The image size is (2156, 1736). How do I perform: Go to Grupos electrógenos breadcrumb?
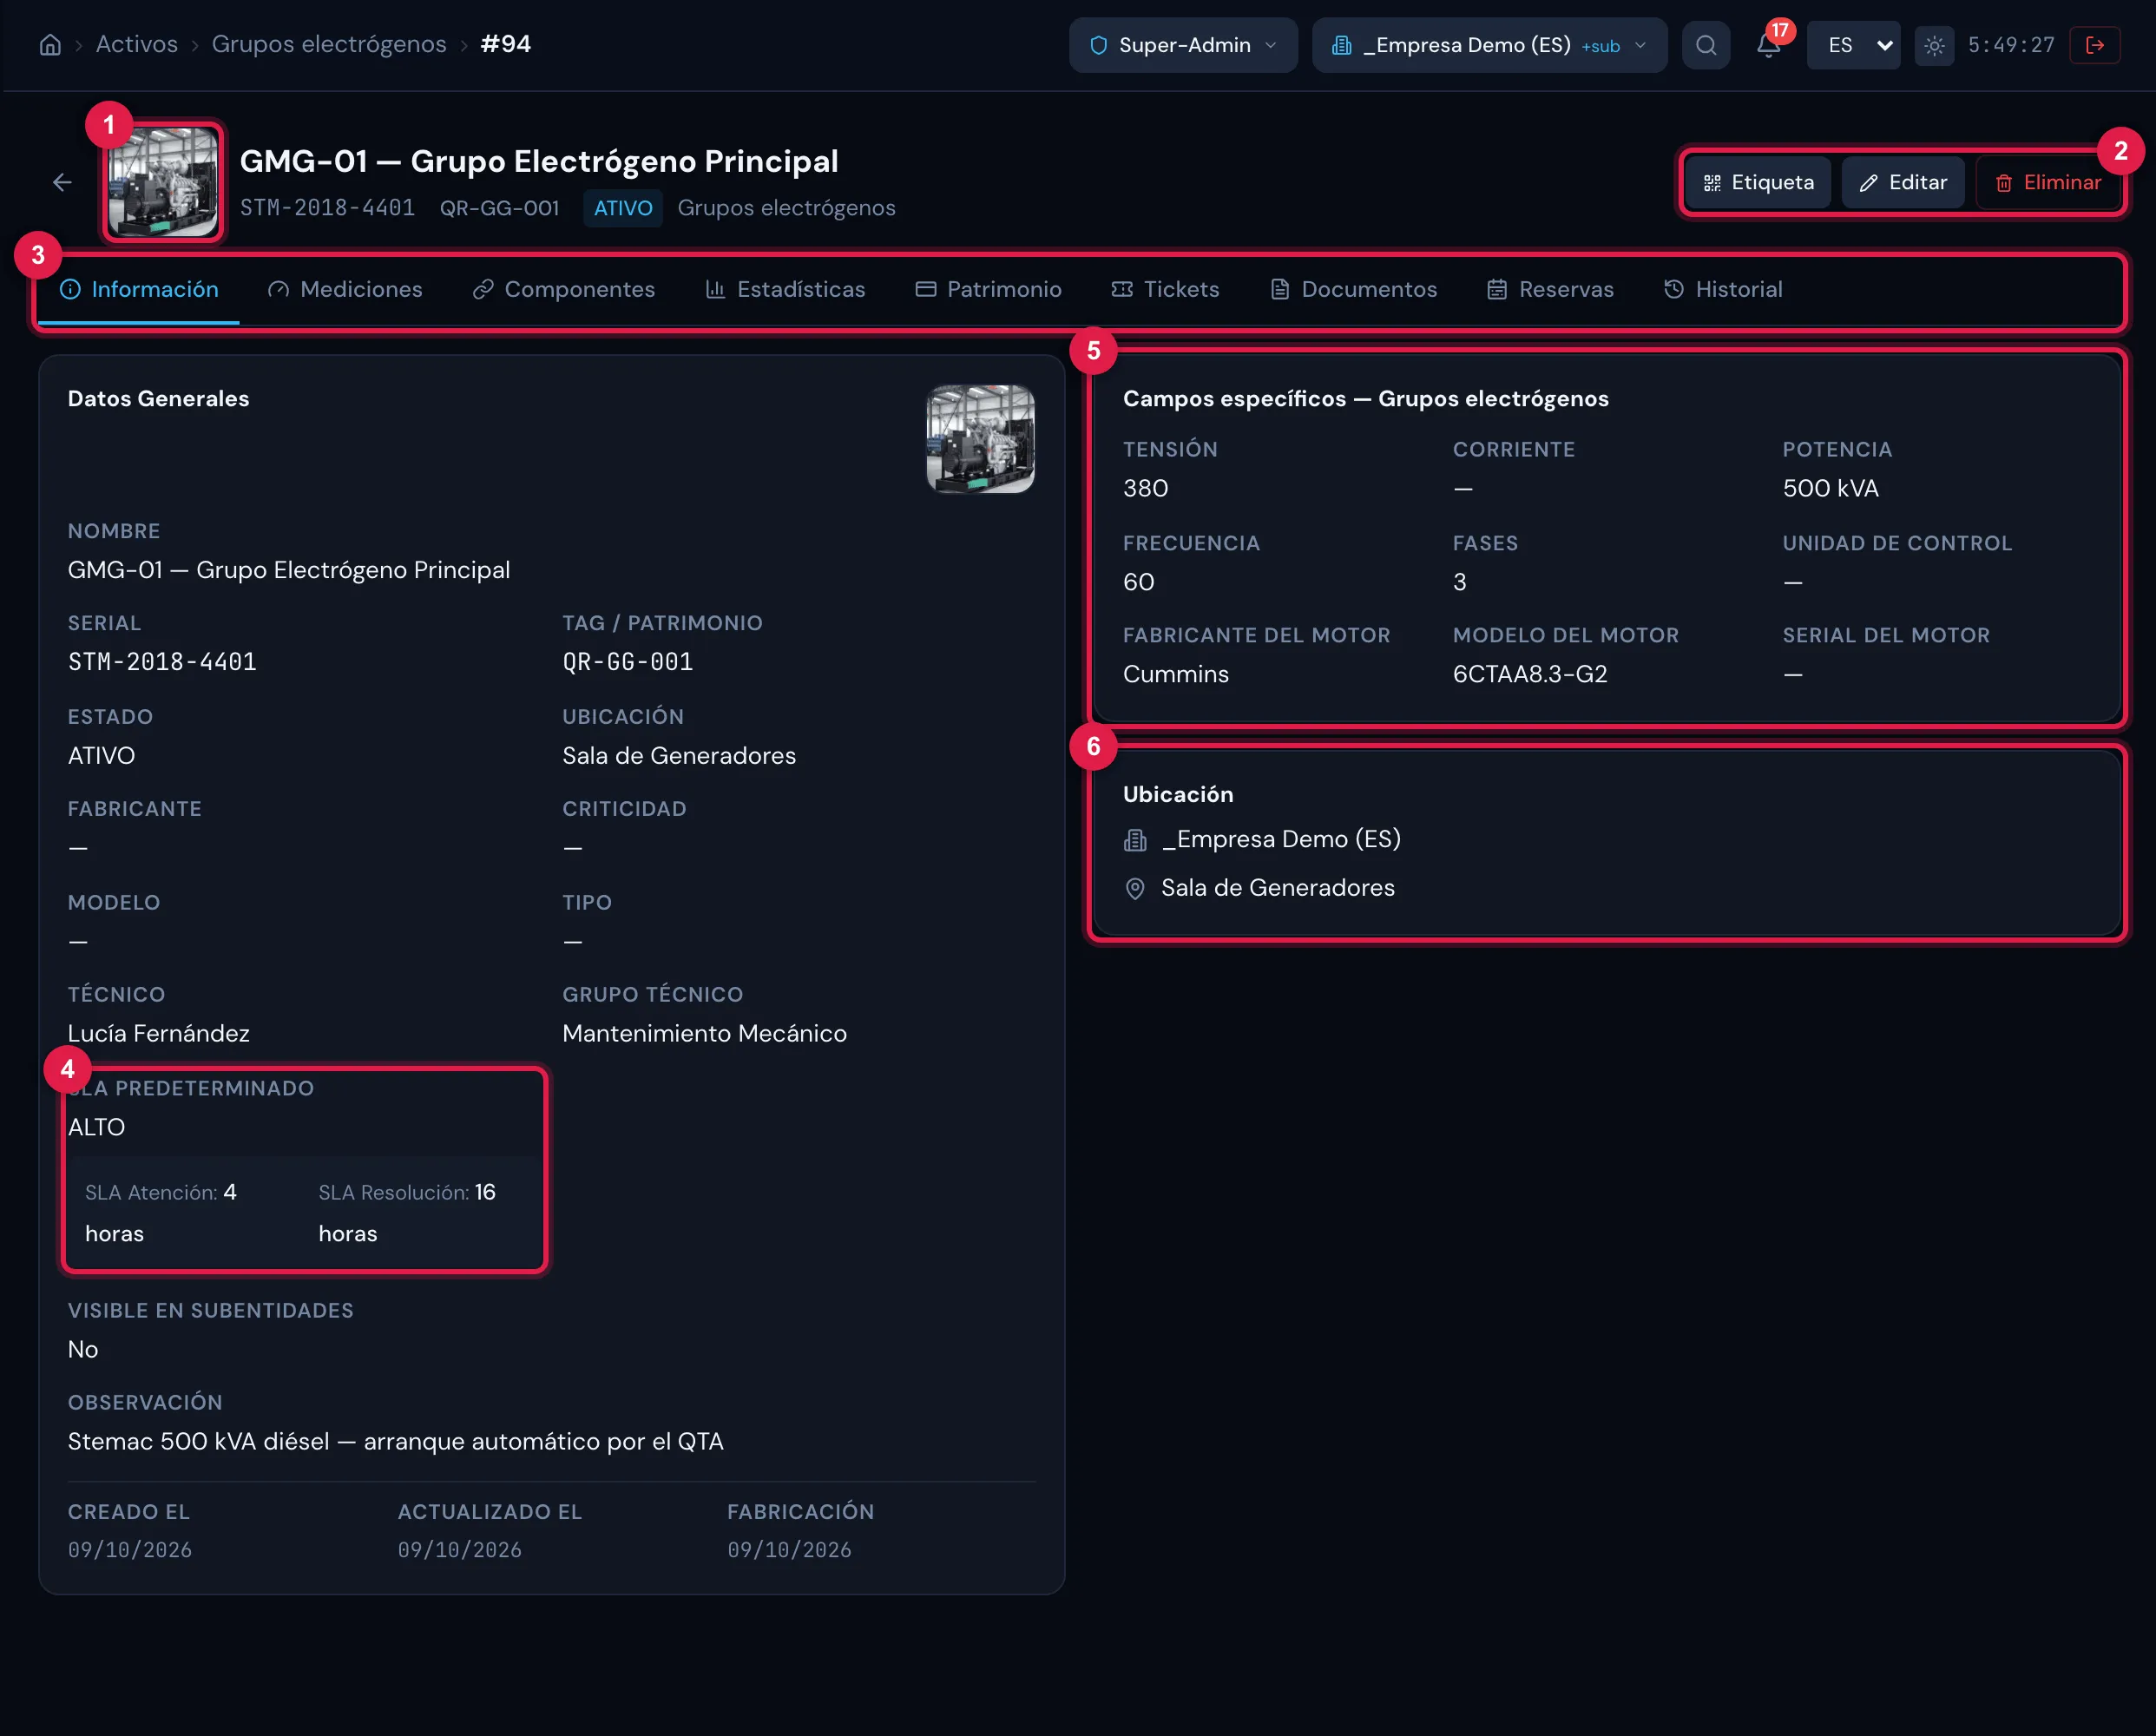click(x=329, y=44)
